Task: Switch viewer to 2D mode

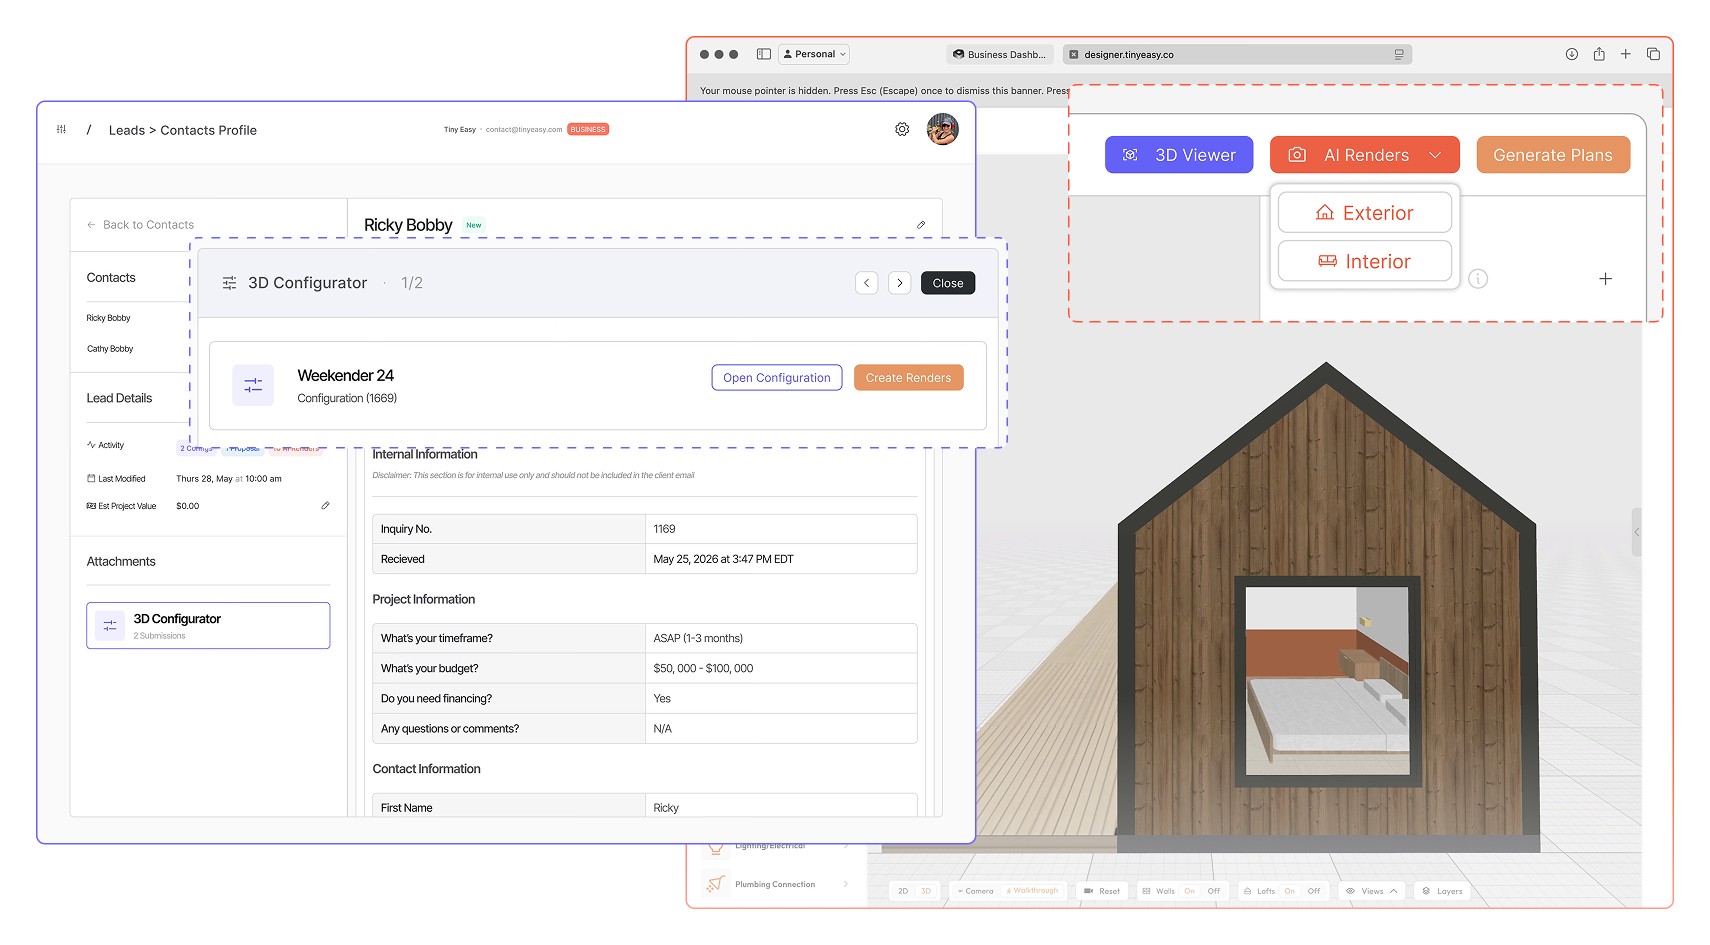Action: 903,891
